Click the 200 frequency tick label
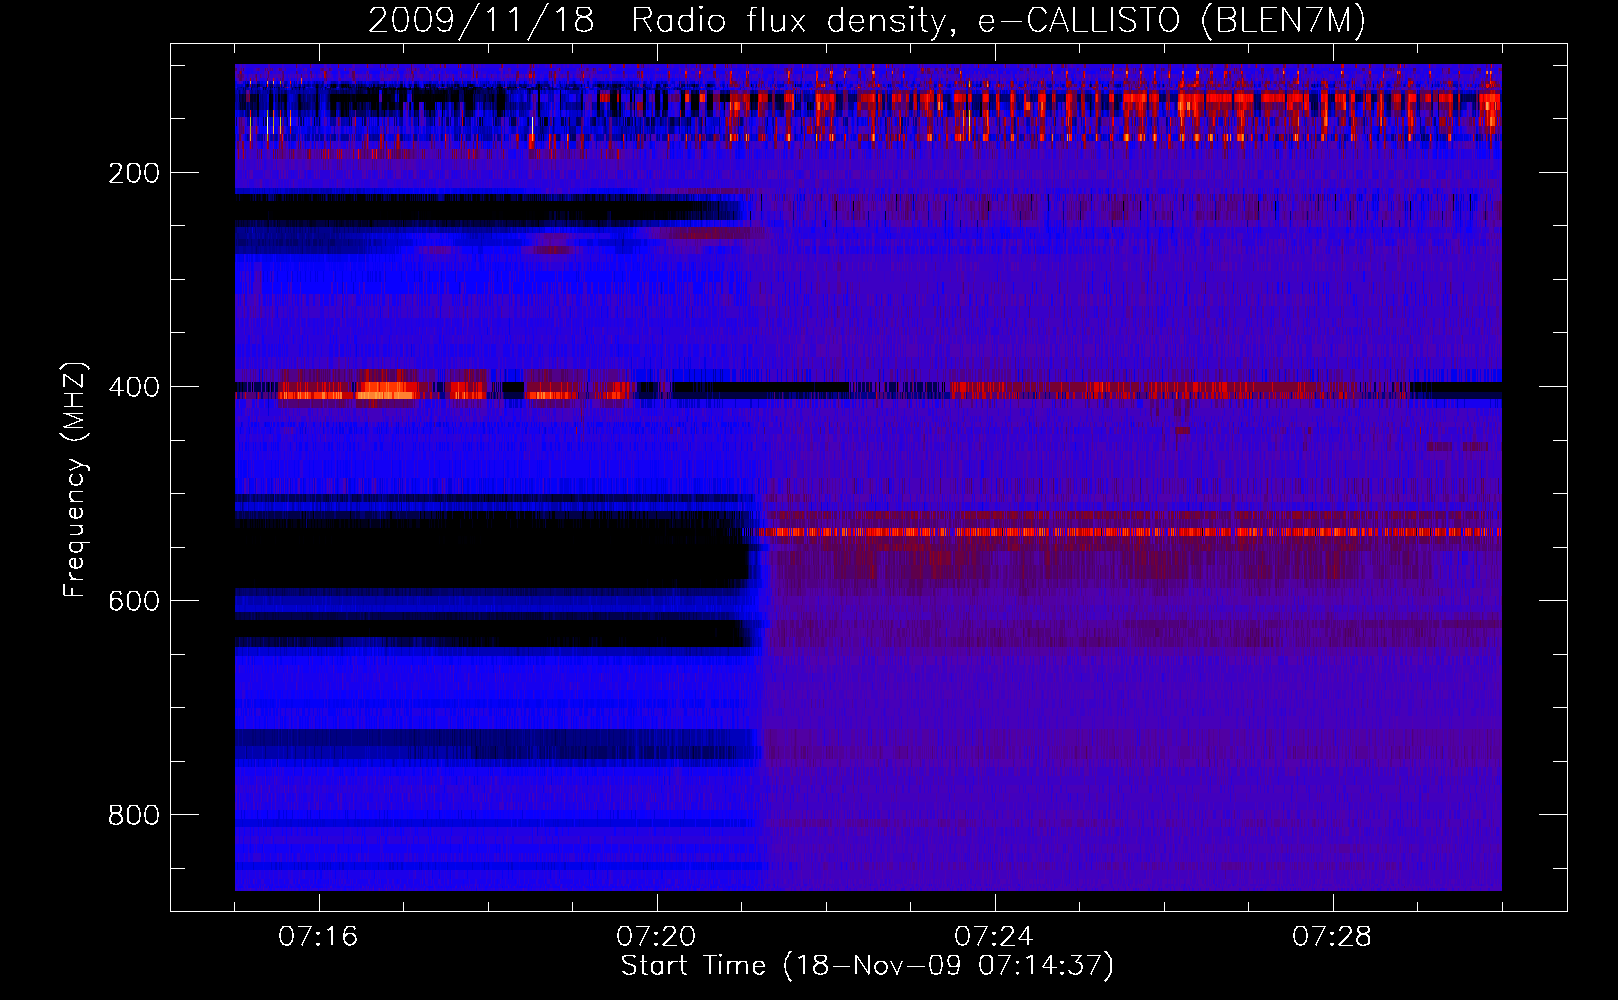The height and width of the screenshot is (1000, 1618). [134, 173]
